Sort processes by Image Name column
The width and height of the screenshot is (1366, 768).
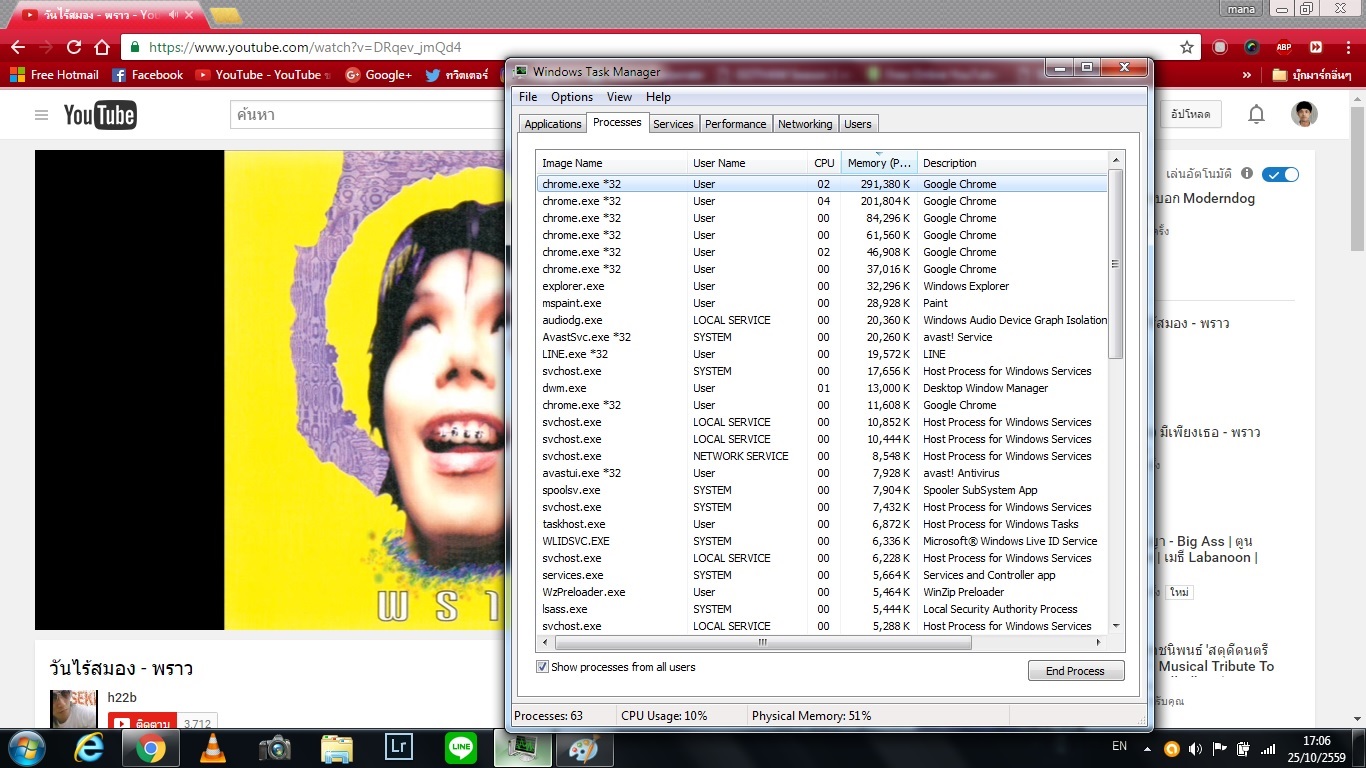[612, 163]
